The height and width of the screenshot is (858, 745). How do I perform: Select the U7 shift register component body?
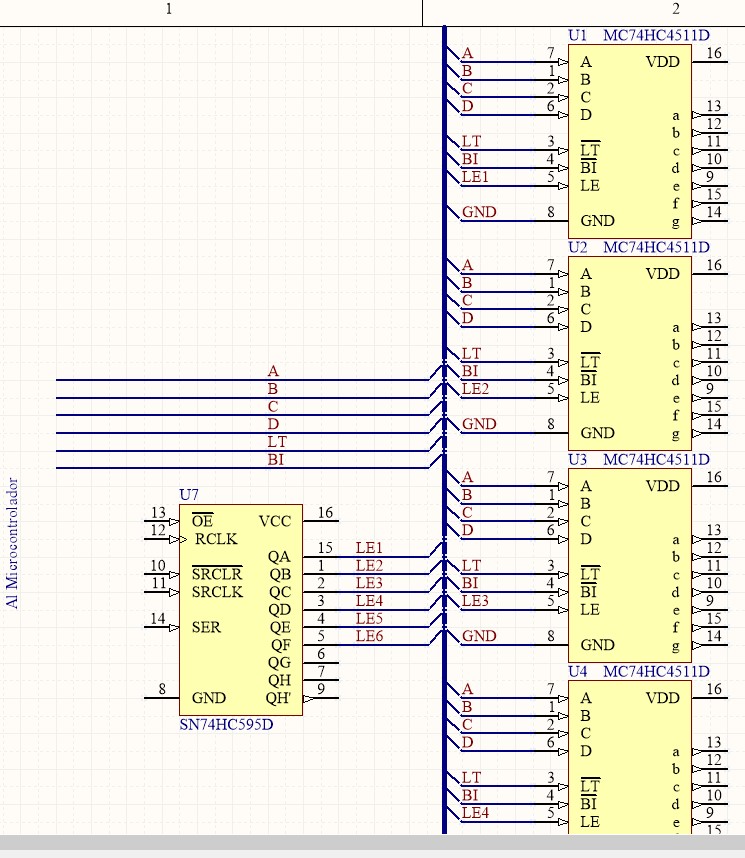241,610
